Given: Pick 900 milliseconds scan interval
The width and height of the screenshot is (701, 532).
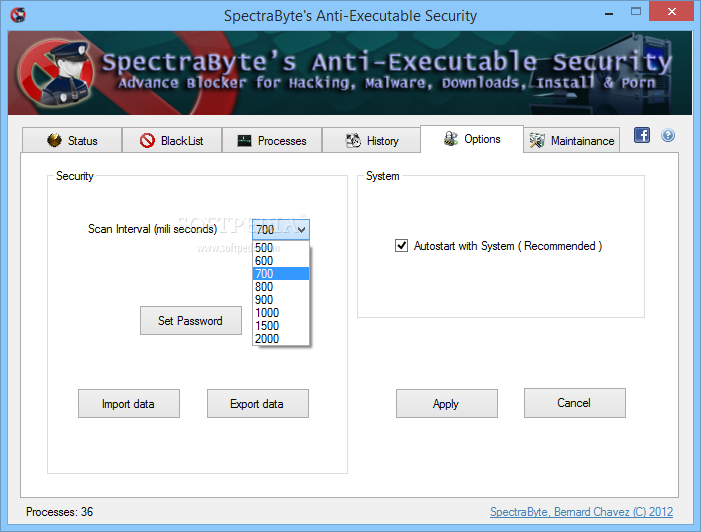Looking at the screenshot, I should click(x=281, y=300).
